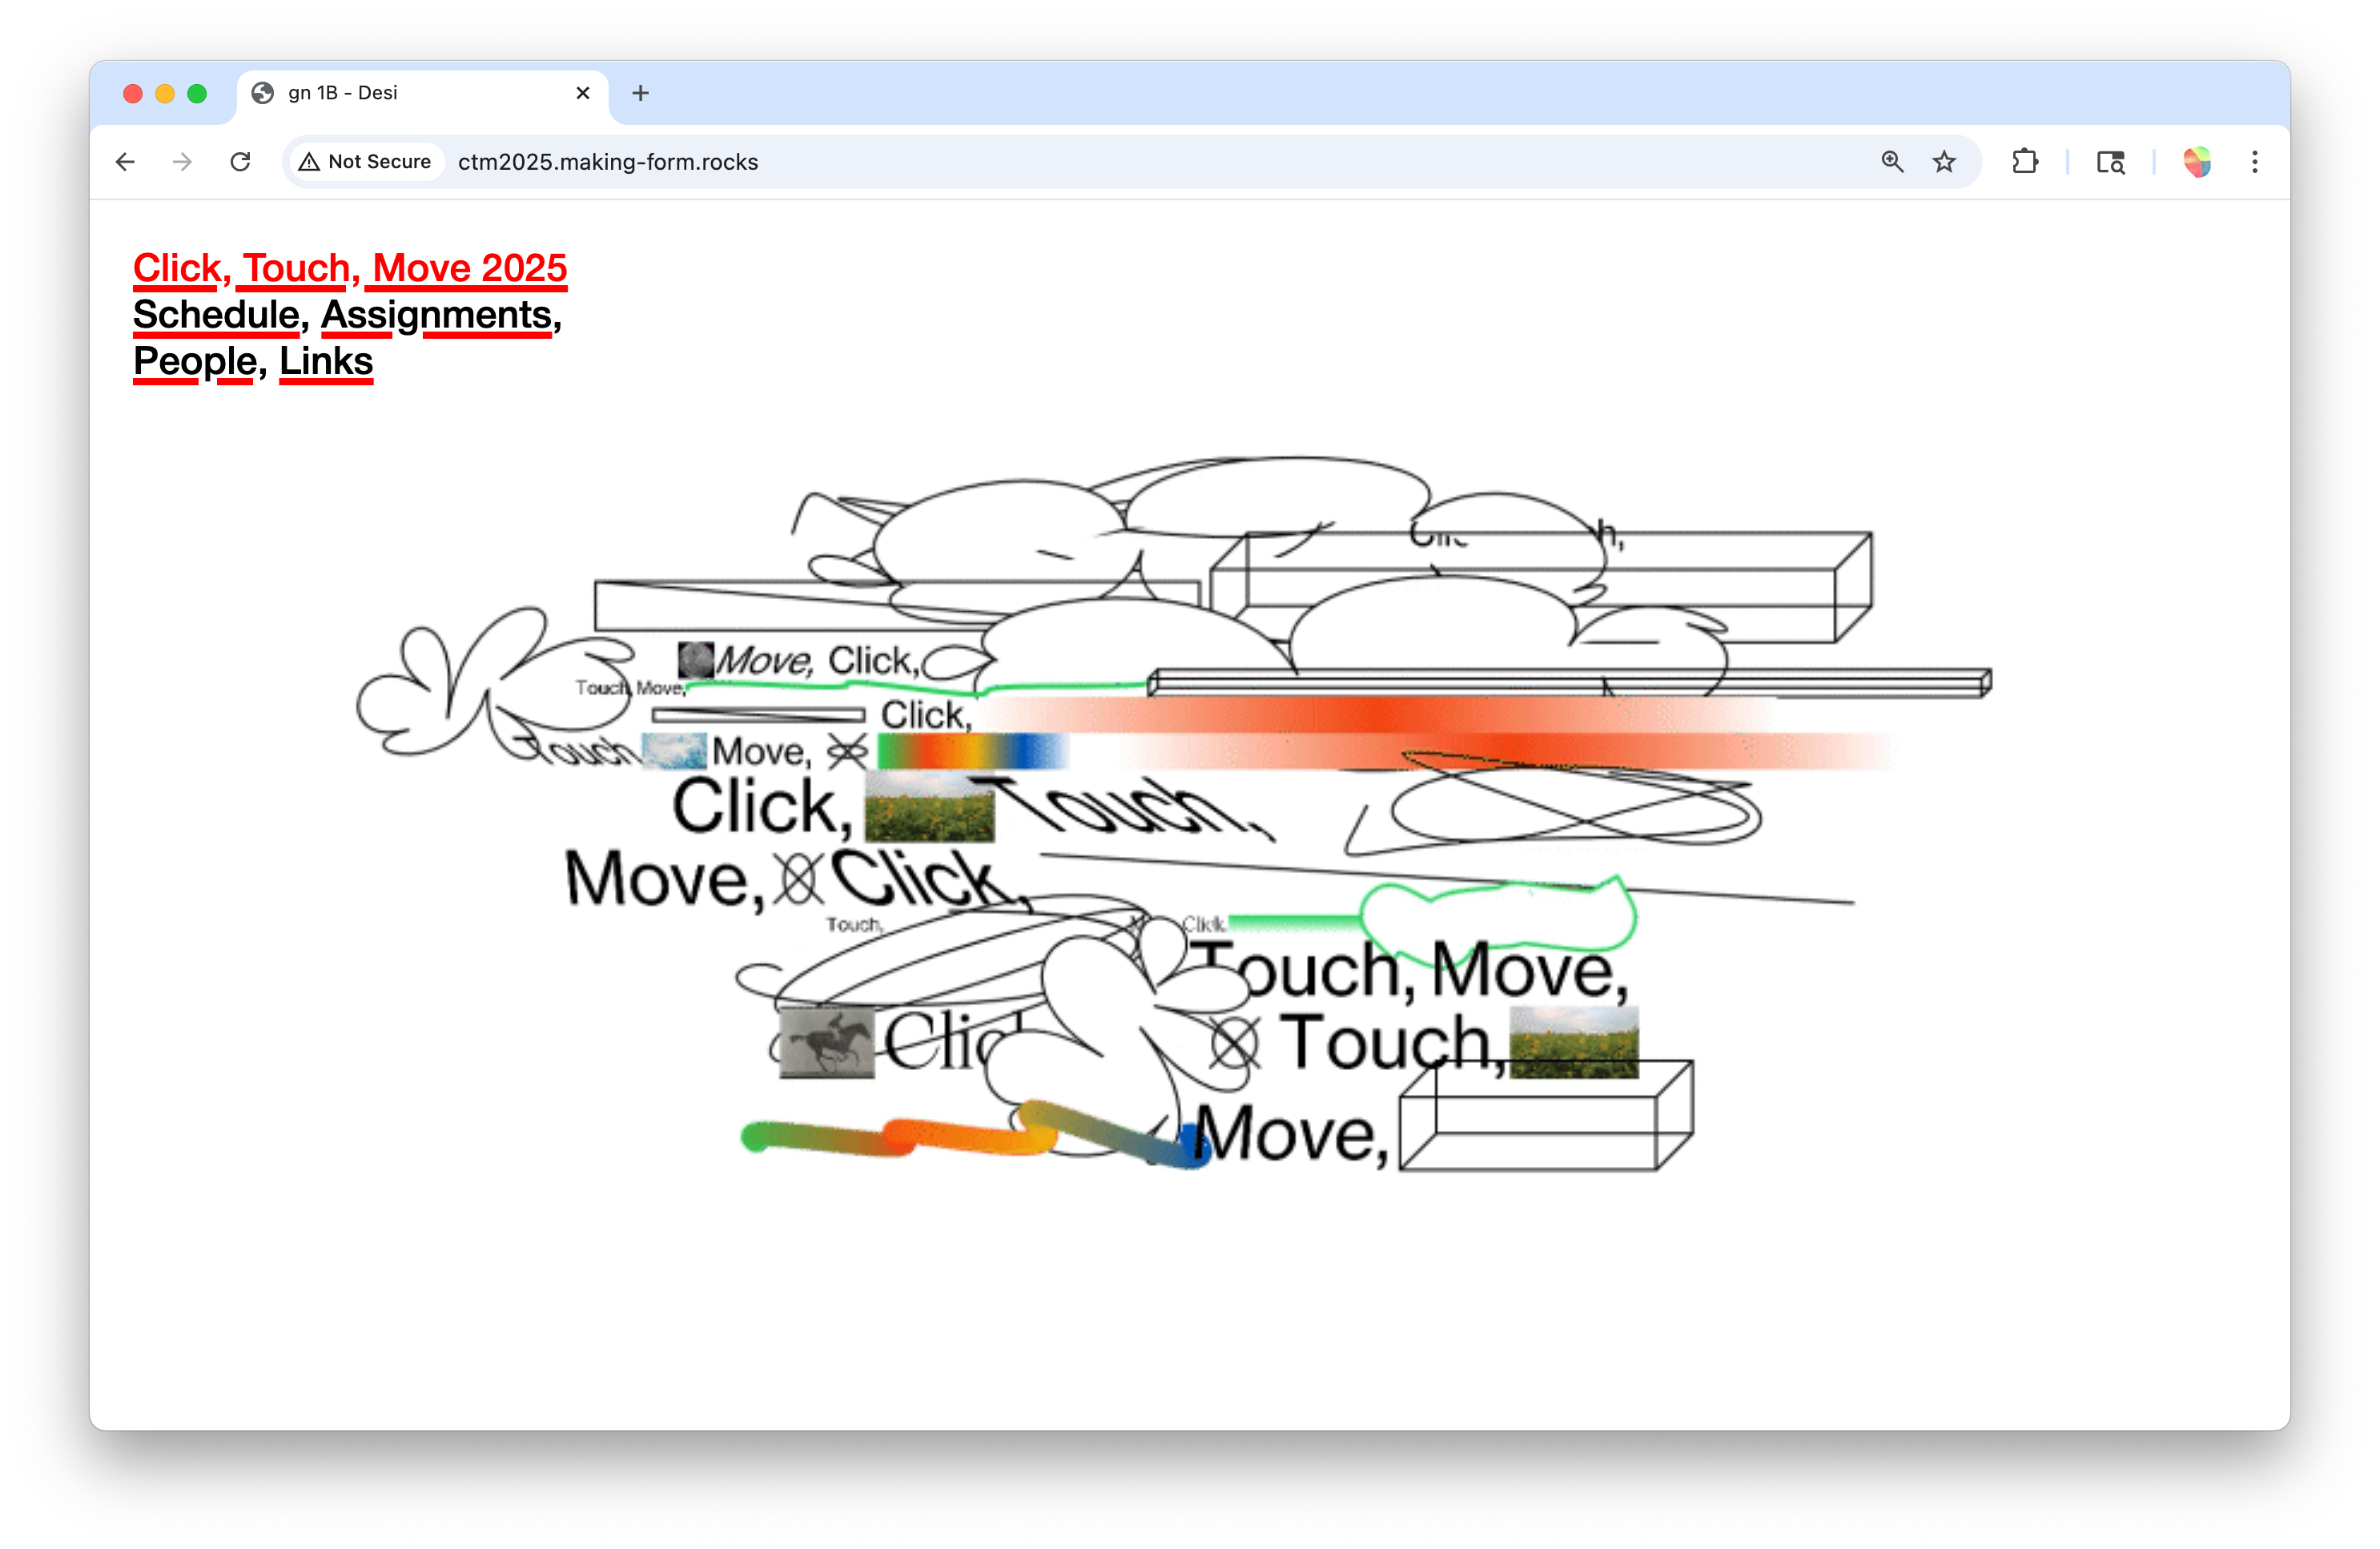Screen dimensions: 2380x1549
Task: Open a new tab with plus button
Action: tap(641, 93)
